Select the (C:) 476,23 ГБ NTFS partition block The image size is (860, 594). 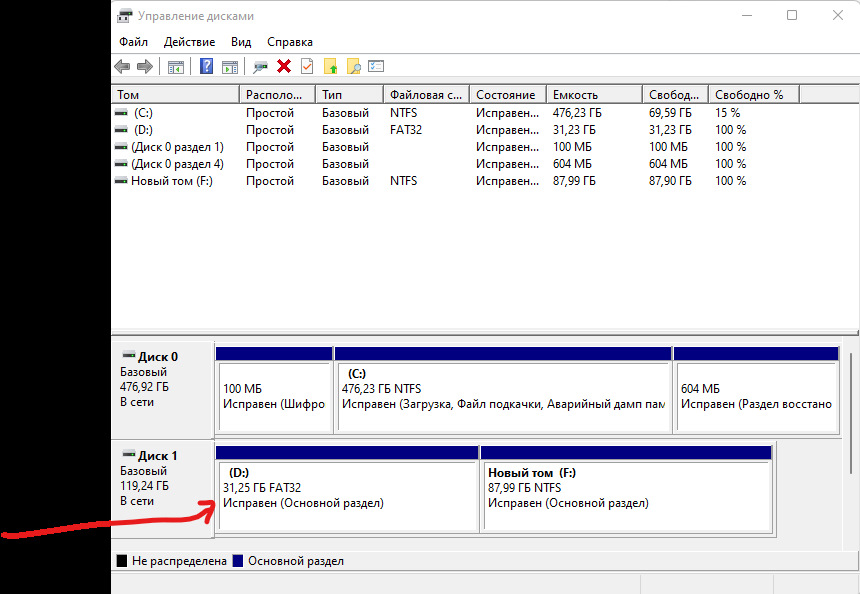[x=503, y=390]
